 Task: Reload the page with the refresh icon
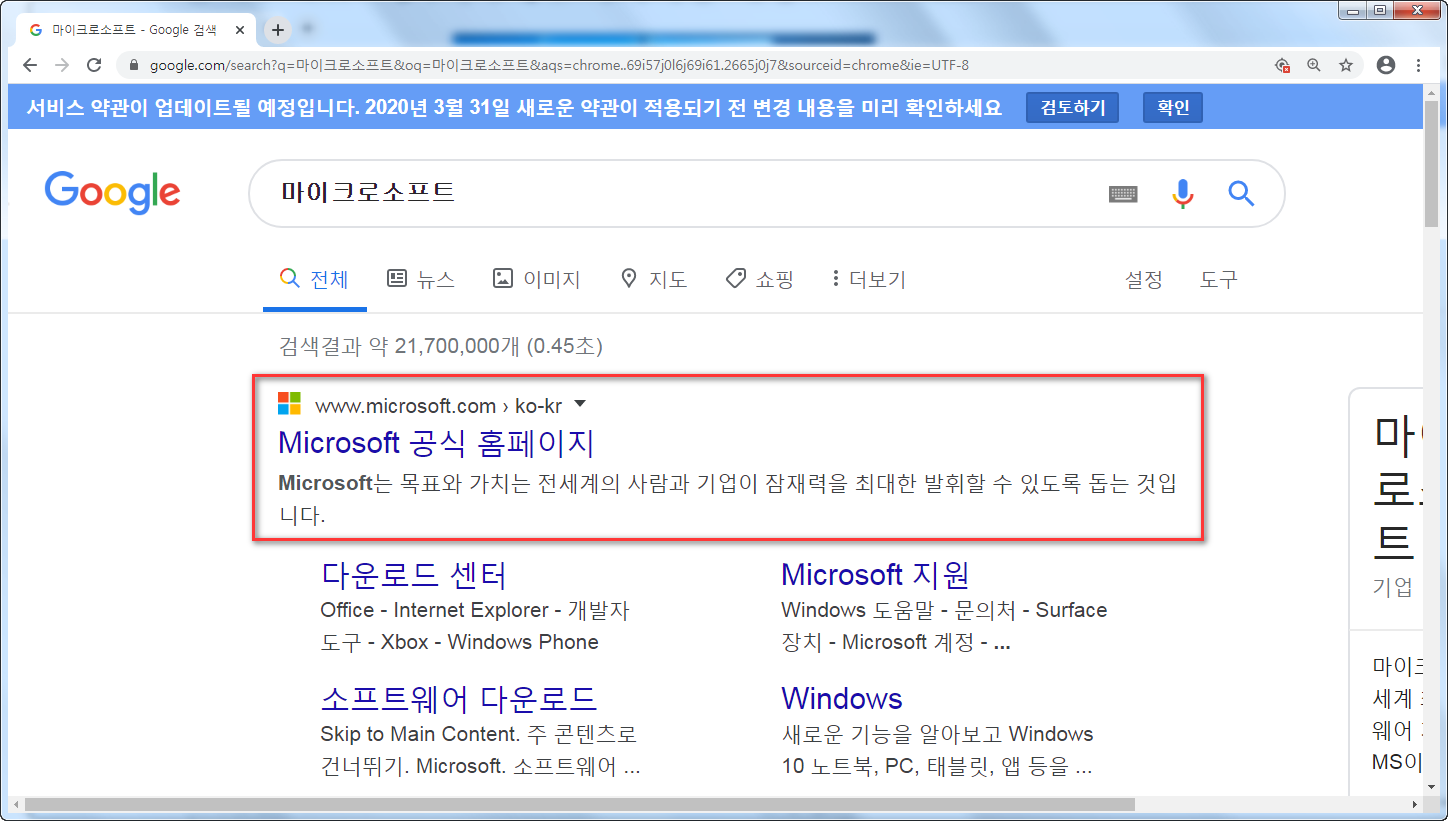[x=94, y=65]
